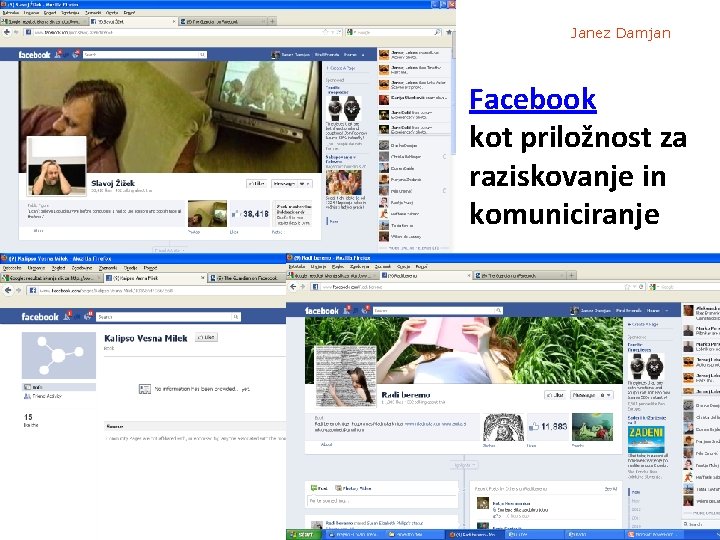Open account dropdown arrow in Radi beremo Facebook bar
This screenshot has height=540, width=720.
pyautogui.click(x=667, y=311)
